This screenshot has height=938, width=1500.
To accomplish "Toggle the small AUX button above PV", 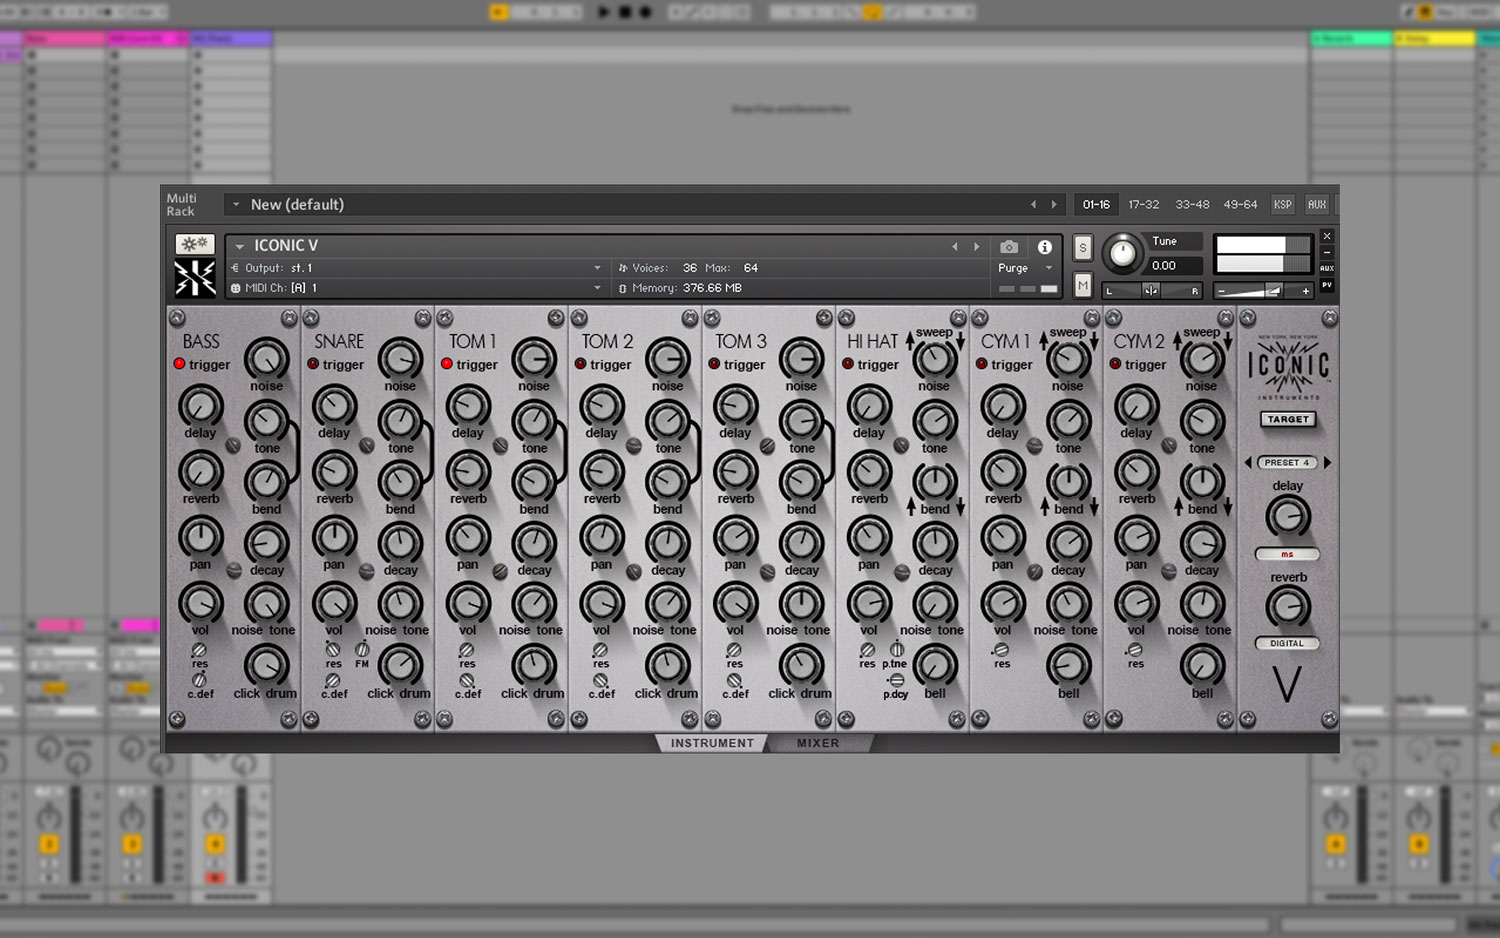I will [x=1327, y=268].
